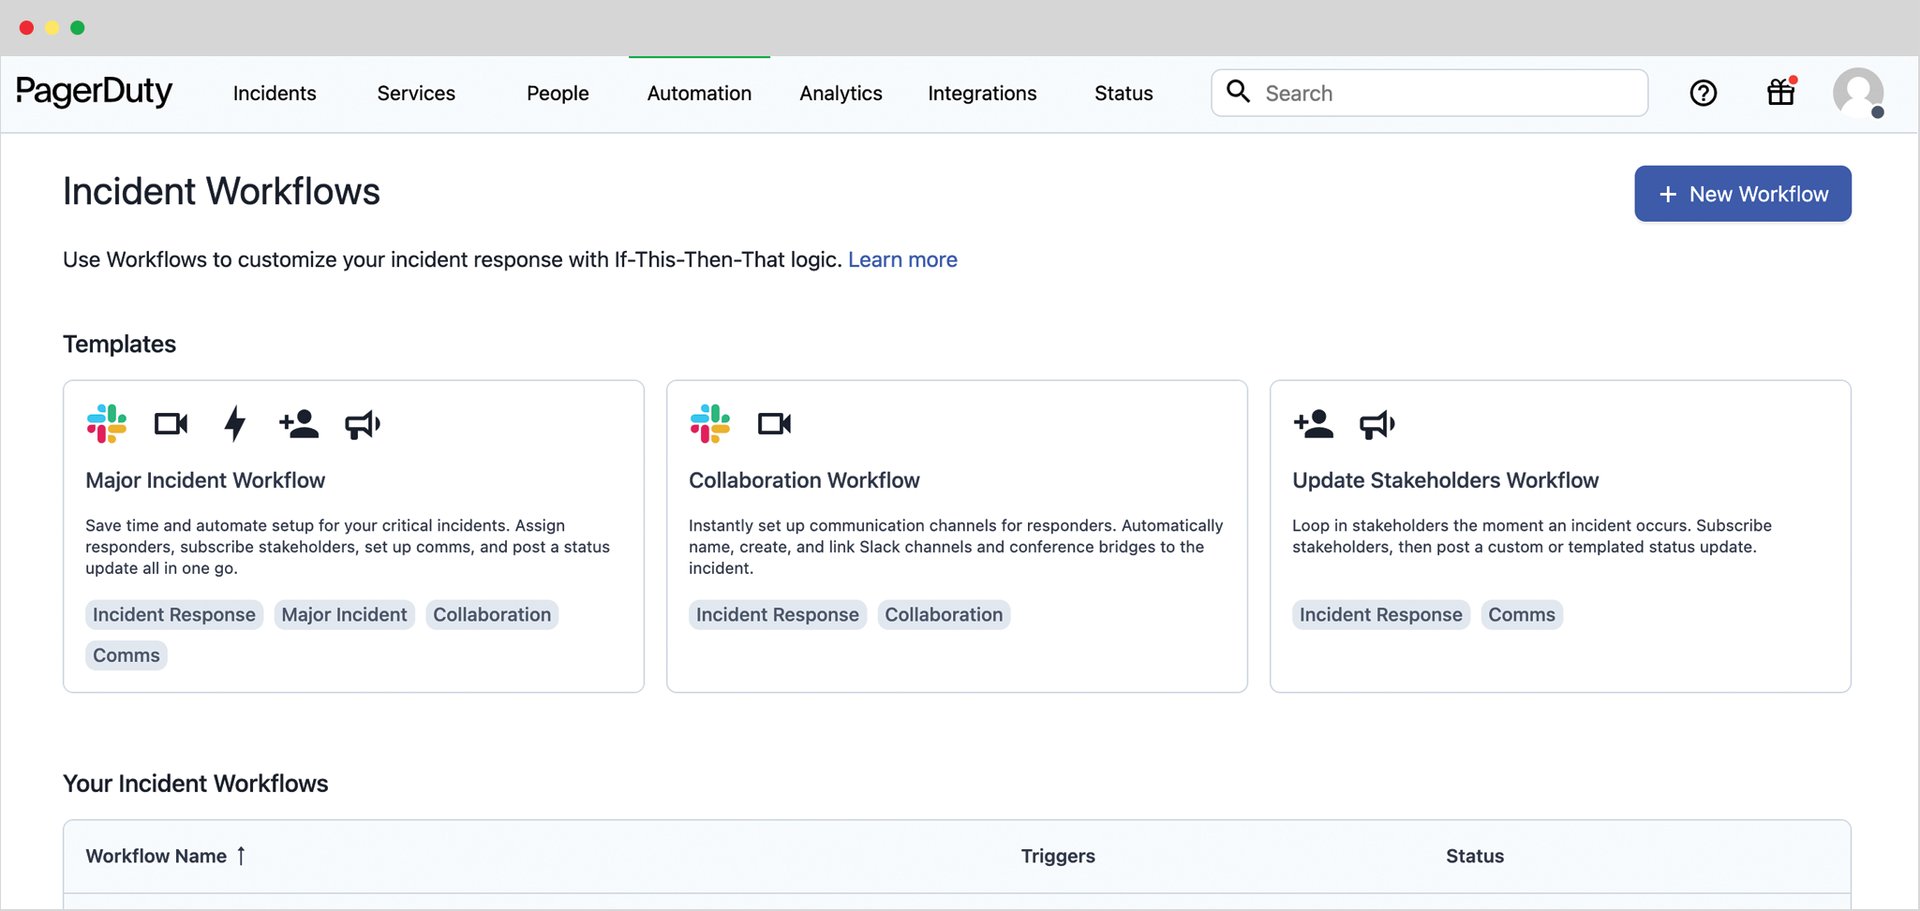Viewport: 1920px width, 911px height.
Task: Open the Analytics menu
Action: pos(841,93)
